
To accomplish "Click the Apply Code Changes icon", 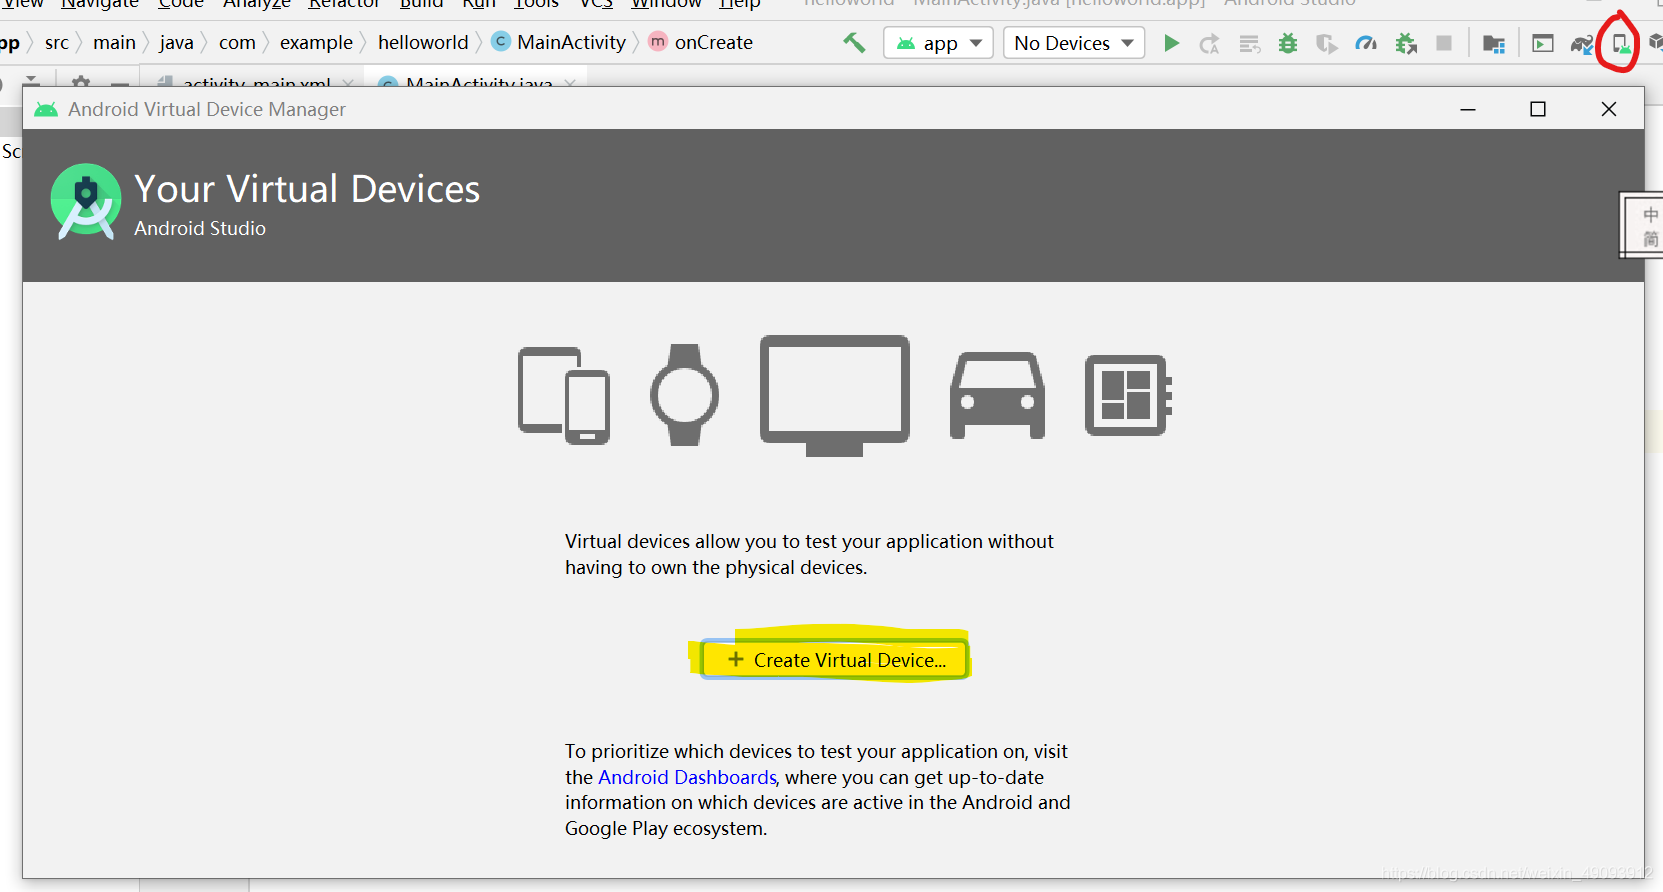I will [x=1249, y=43].
